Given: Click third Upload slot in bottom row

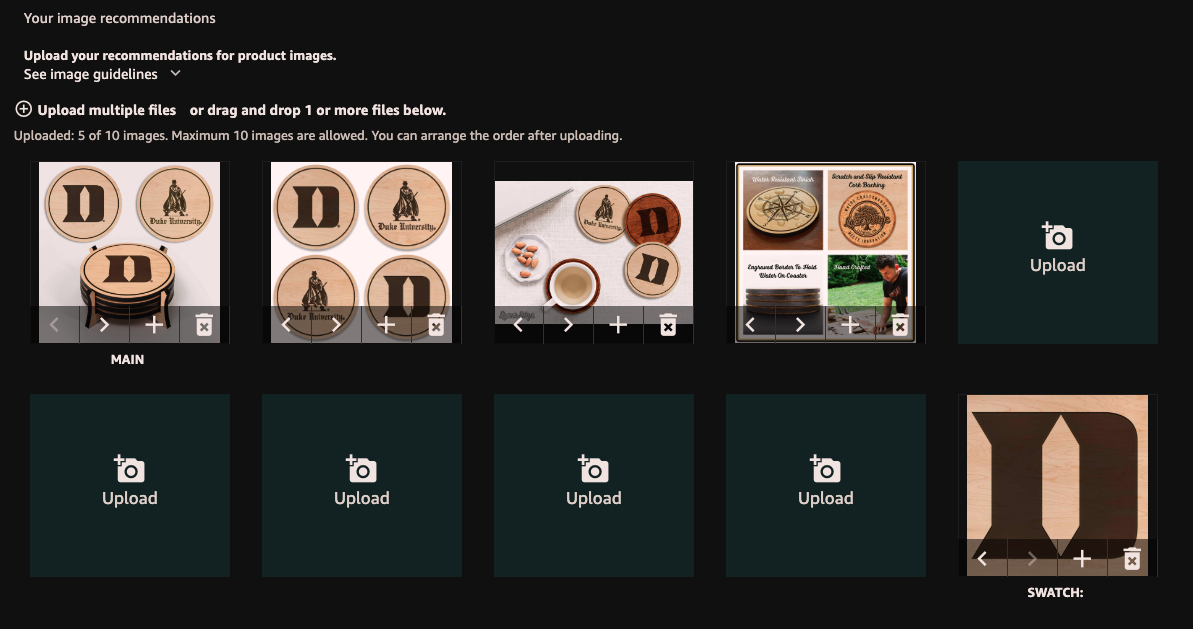Looking at the screenshot, I should [x=593, y=485].
